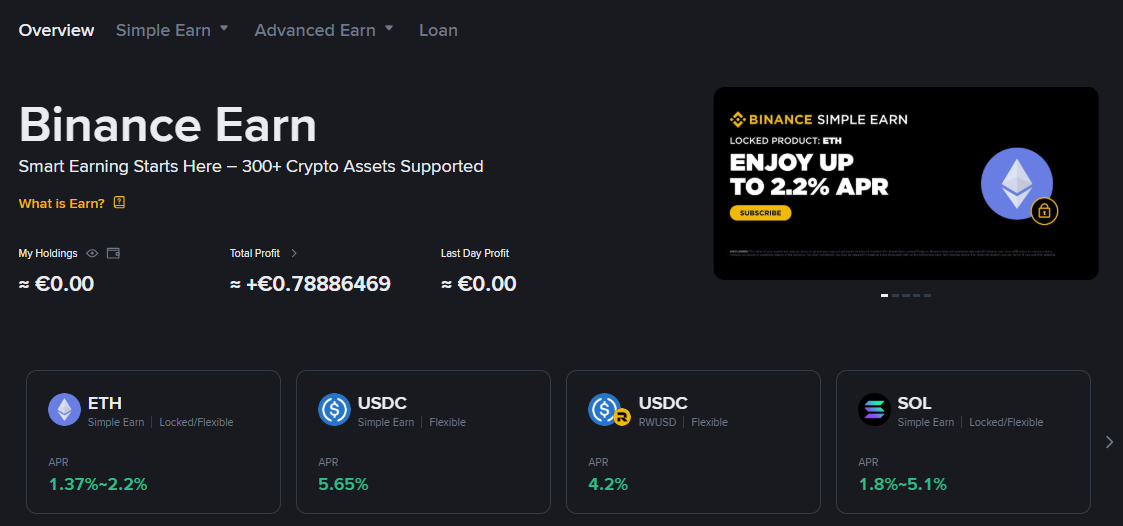1123x526 pixels.
Task: Open Total Profit details chevron
Action: pyautogui.click(x=294, y=254)
